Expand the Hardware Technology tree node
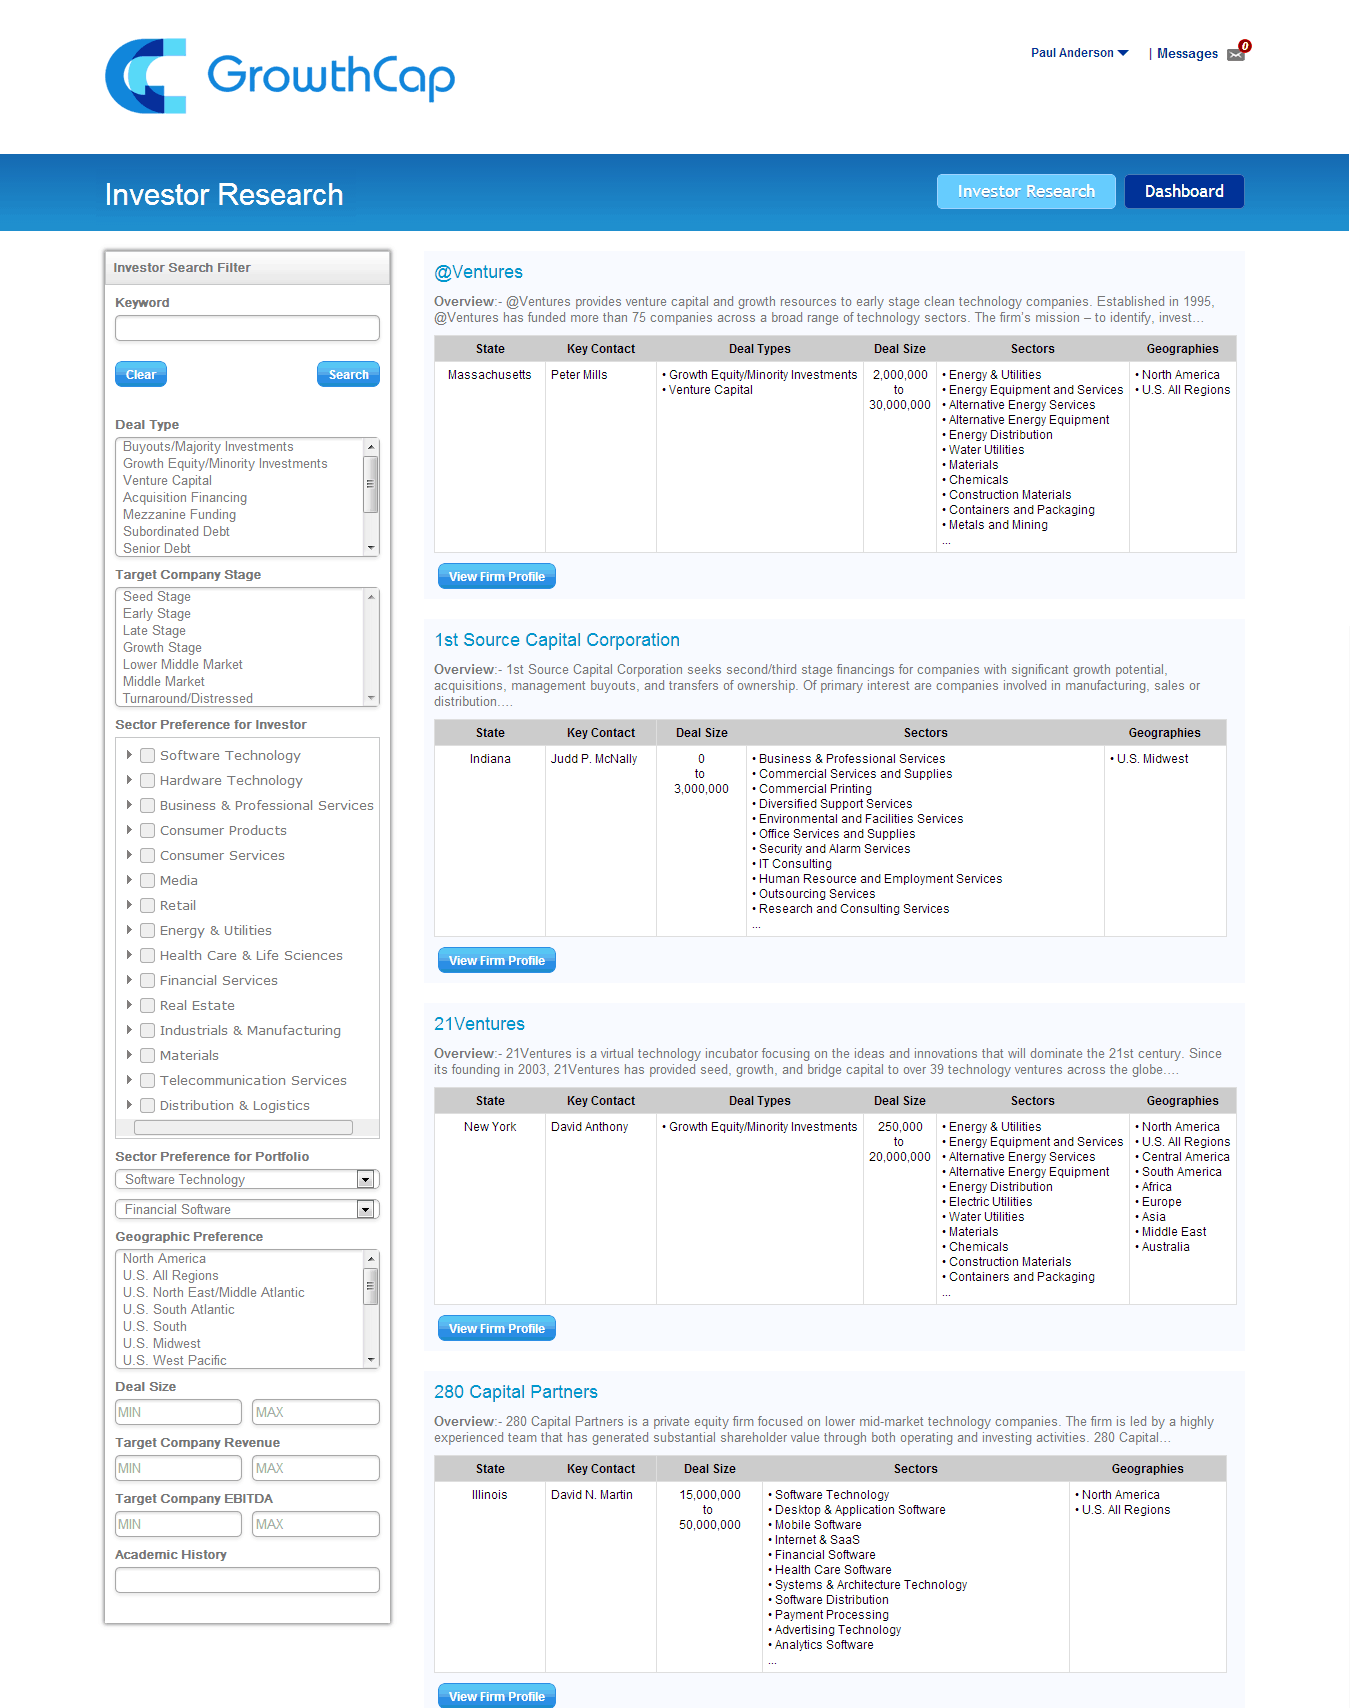 pos(129,780)
